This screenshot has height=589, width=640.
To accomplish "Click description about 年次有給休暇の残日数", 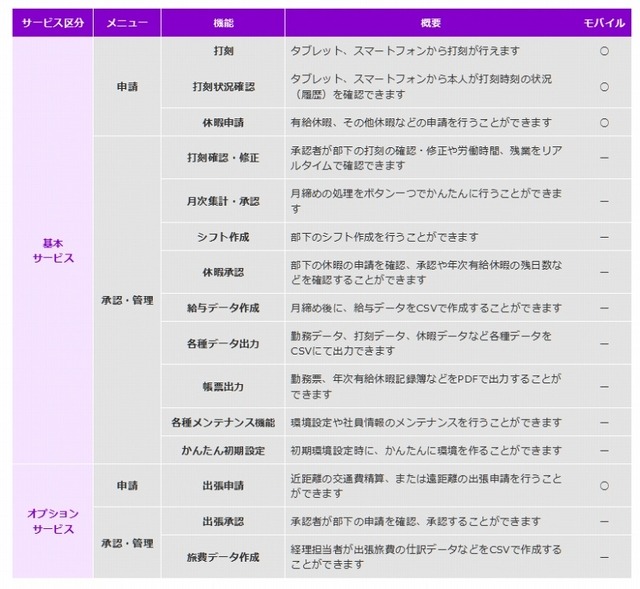I will point(426,272).
